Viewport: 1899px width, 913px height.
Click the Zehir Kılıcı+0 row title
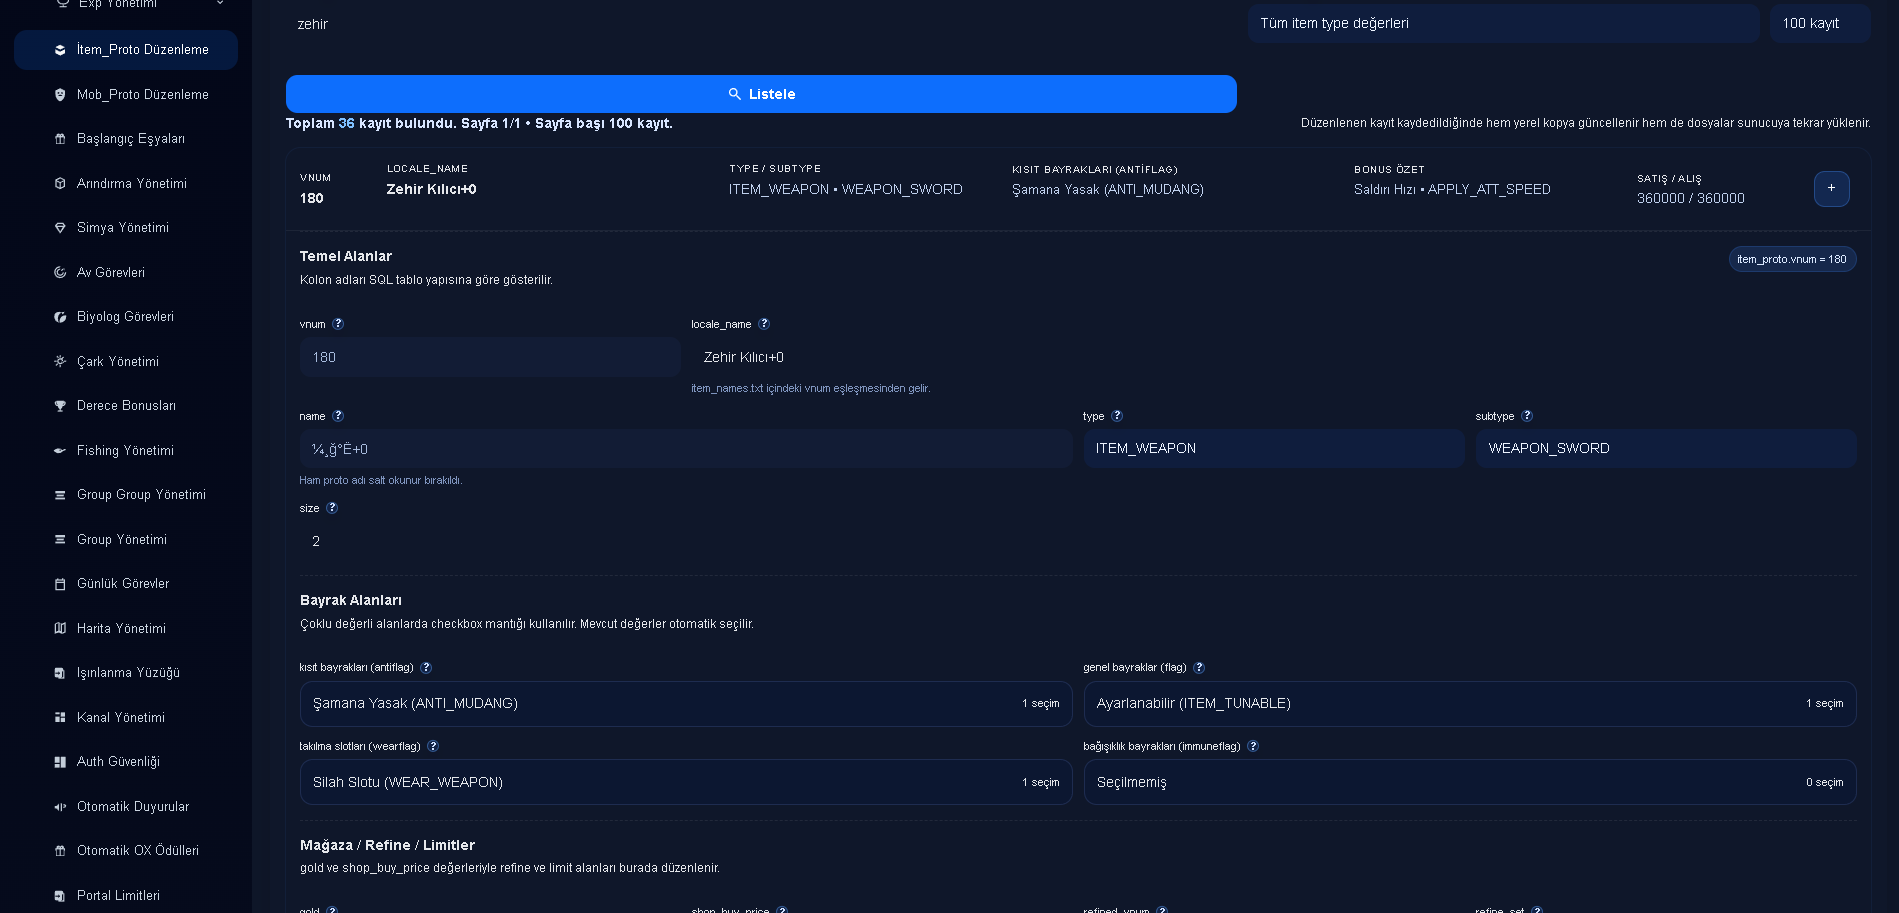431,189
